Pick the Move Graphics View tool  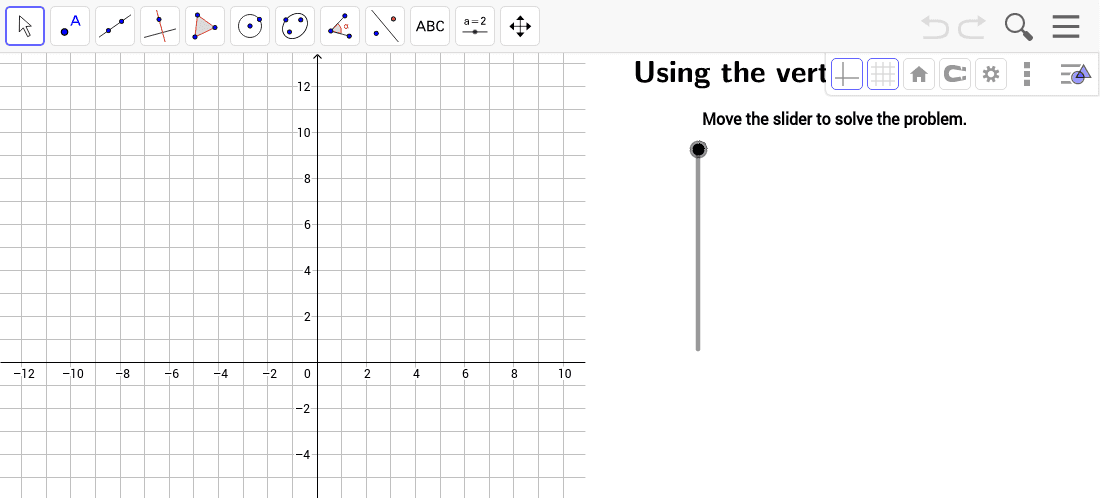coord(520,26)
